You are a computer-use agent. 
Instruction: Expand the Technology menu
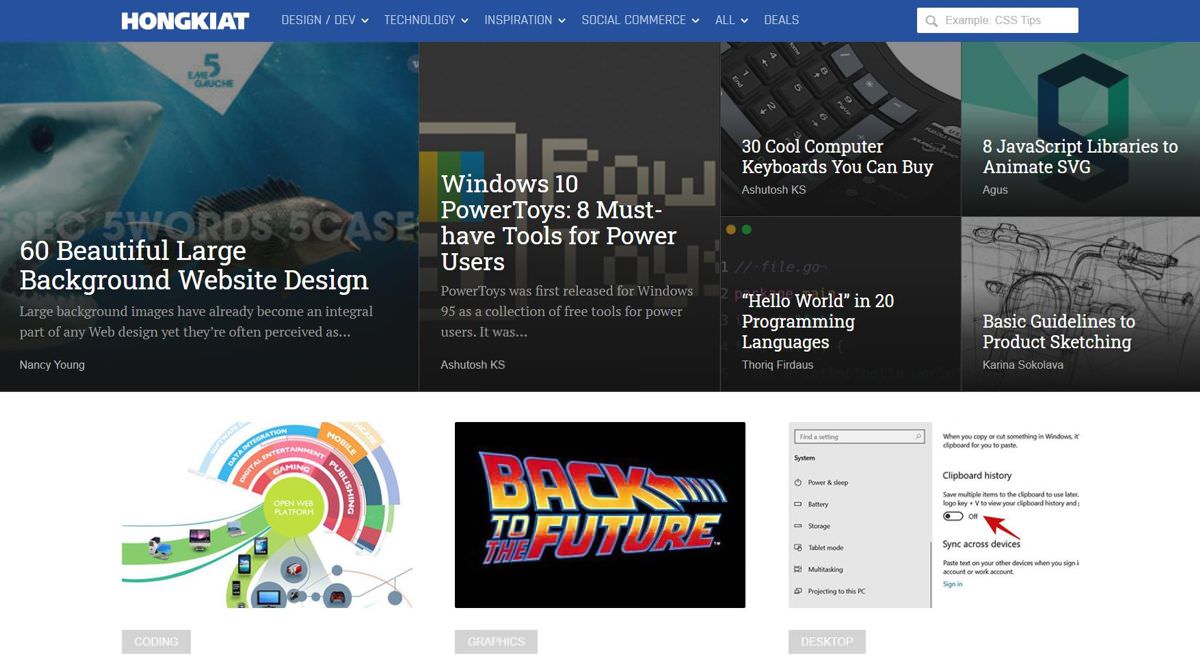[426, 20]
